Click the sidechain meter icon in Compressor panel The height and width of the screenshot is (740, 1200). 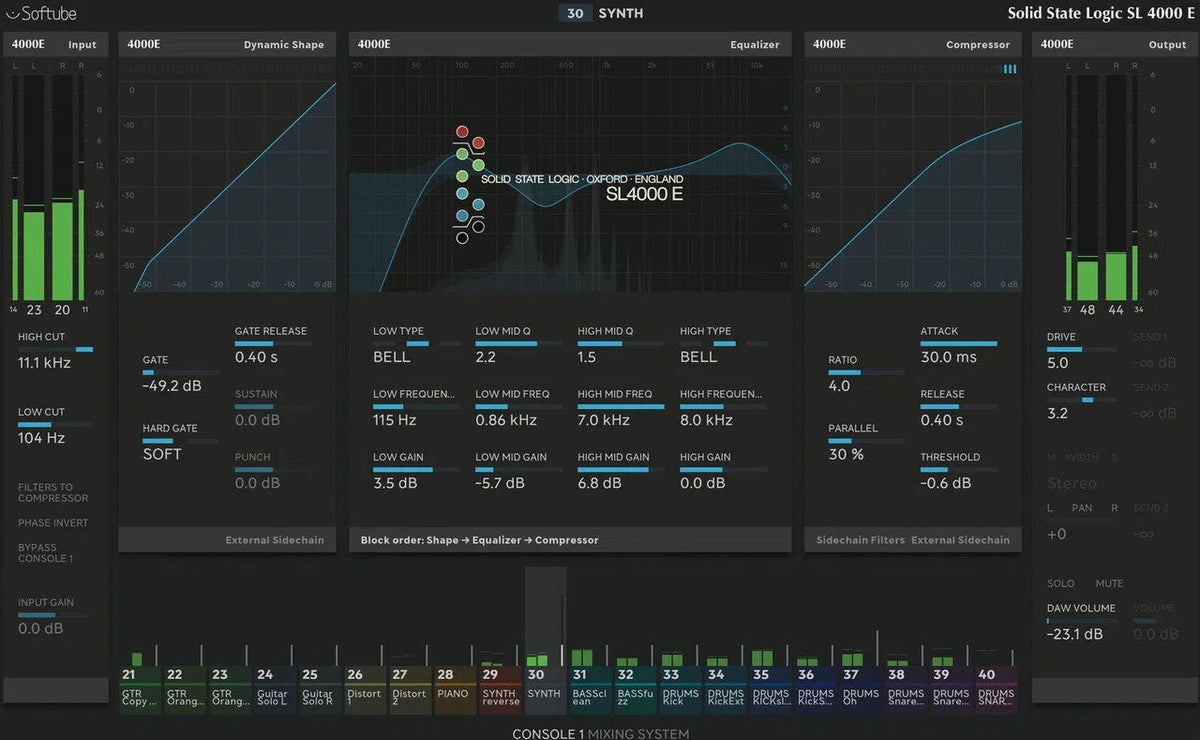tap(1010, 69)
